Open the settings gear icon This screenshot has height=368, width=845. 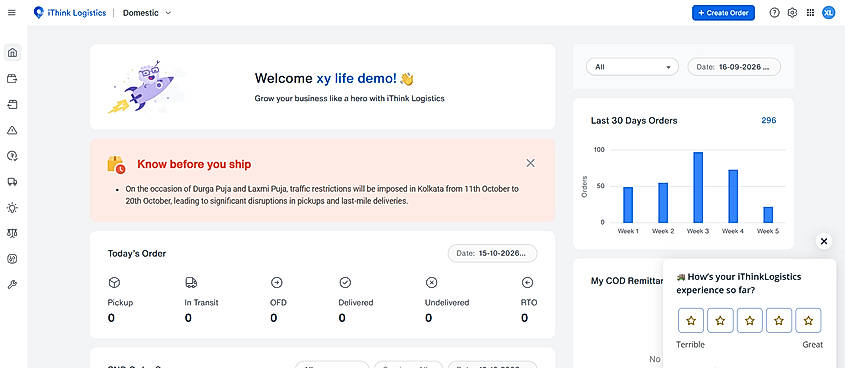[792, 13]
